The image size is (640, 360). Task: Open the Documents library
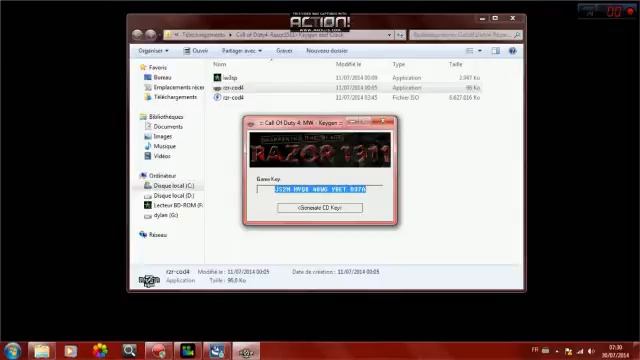[x=168, y=127]
